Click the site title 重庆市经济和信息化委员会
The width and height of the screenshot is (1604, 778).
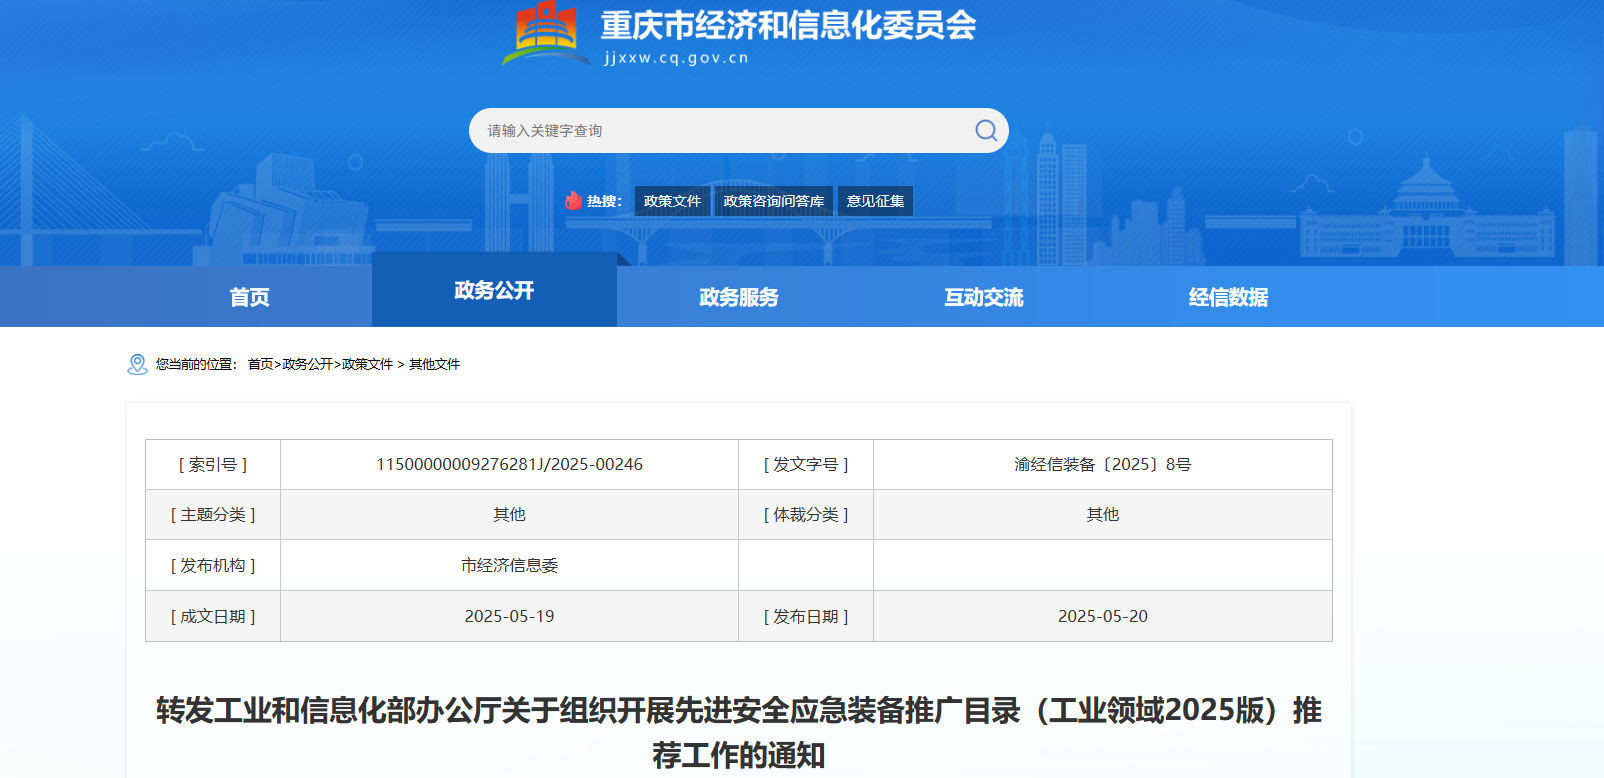[x=788, y=26]
